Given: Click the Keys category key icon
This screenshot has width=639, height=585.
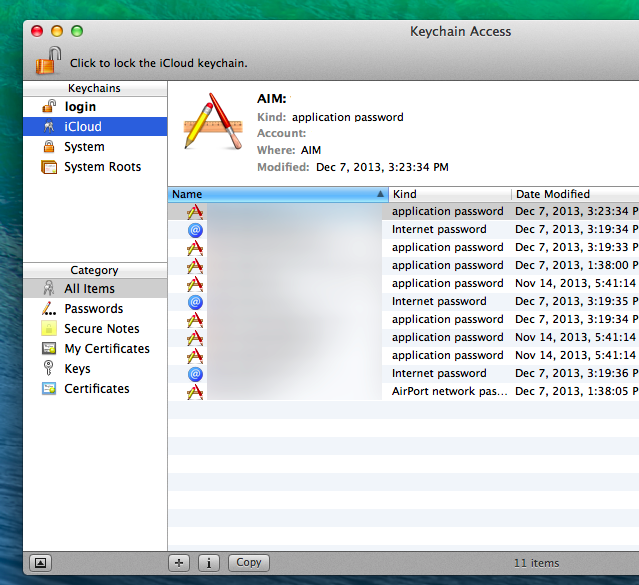Looking at the screenshot, I should 48,368.
